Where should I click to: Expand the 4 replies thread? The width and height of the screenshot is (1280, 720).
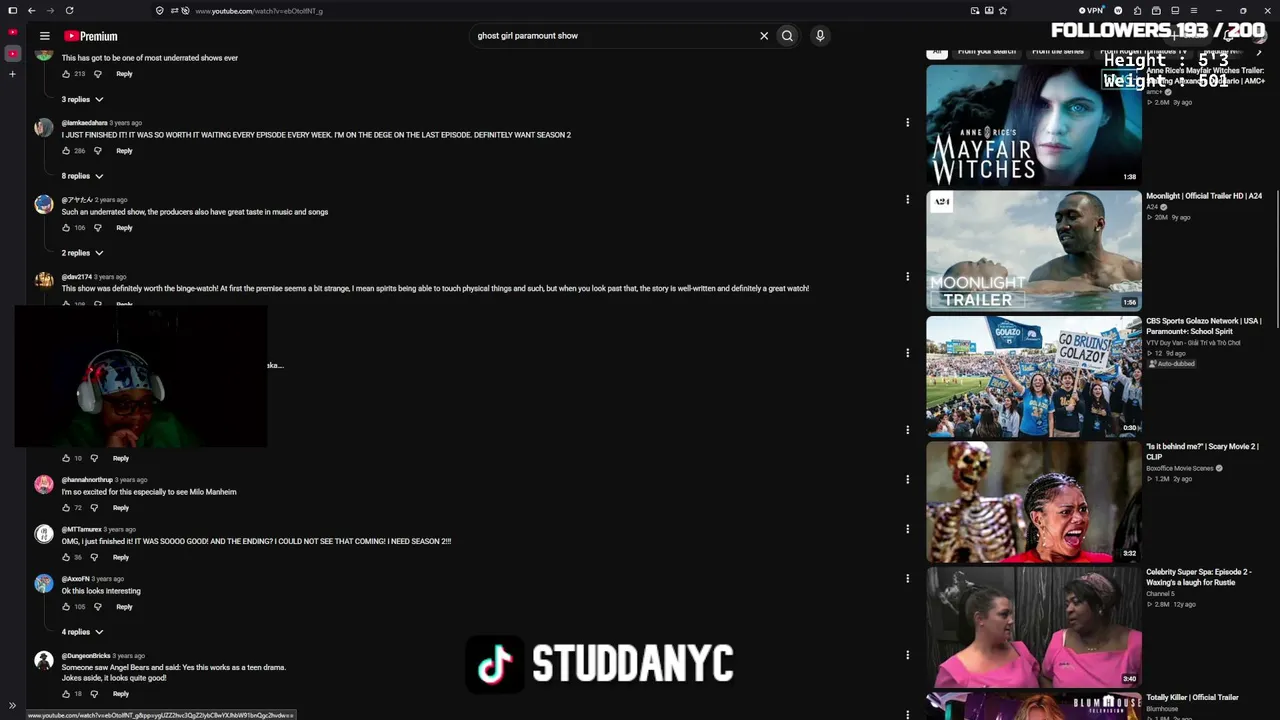(82, 632)
